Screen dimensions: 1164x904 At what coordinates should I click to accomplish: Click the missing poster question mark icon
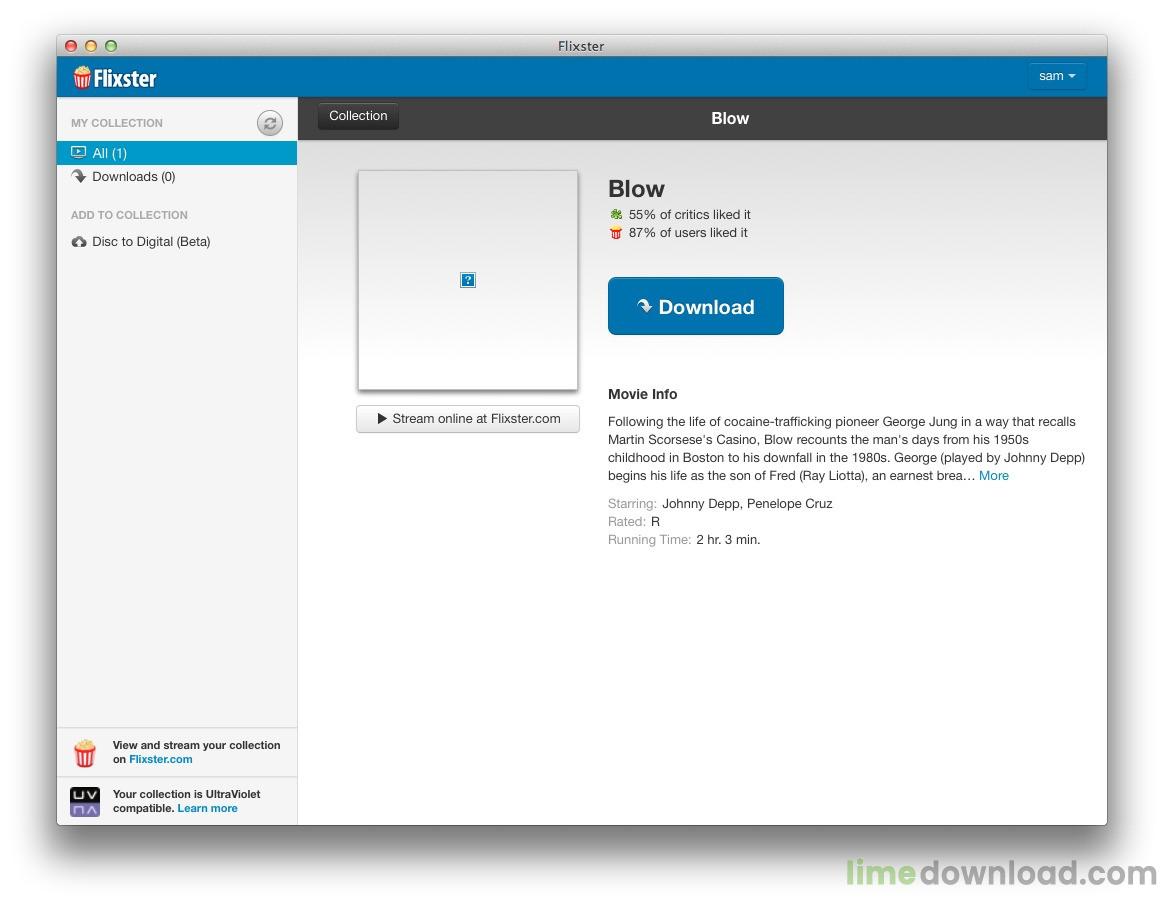(x=468, y=280)
